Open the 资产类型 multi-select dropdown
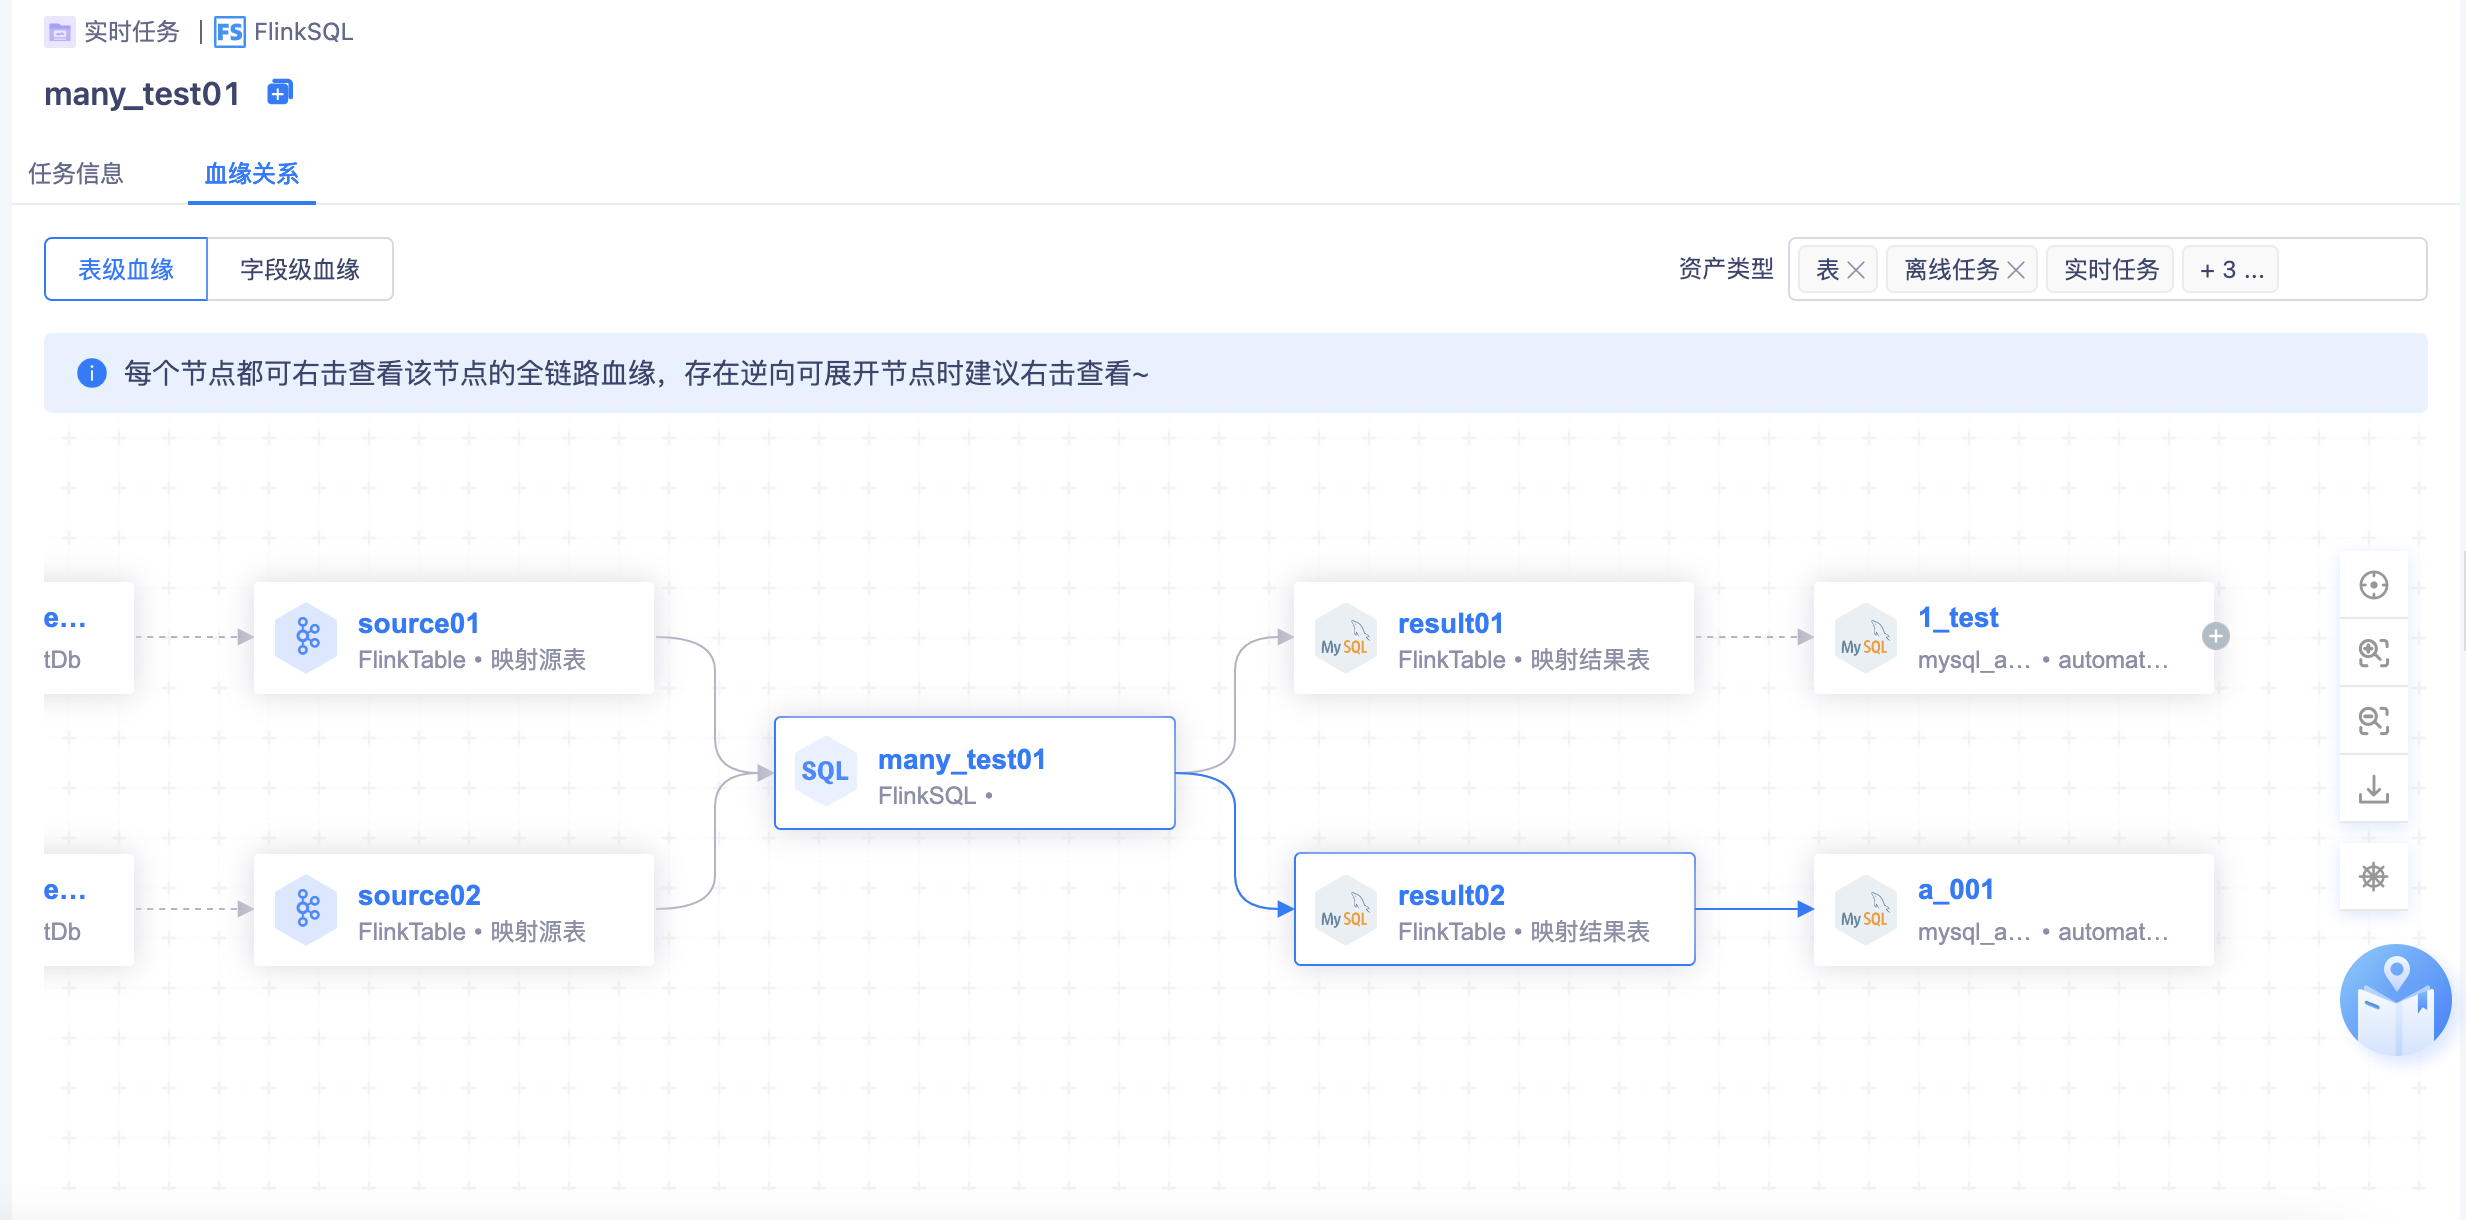 [x=2107, y=269]
